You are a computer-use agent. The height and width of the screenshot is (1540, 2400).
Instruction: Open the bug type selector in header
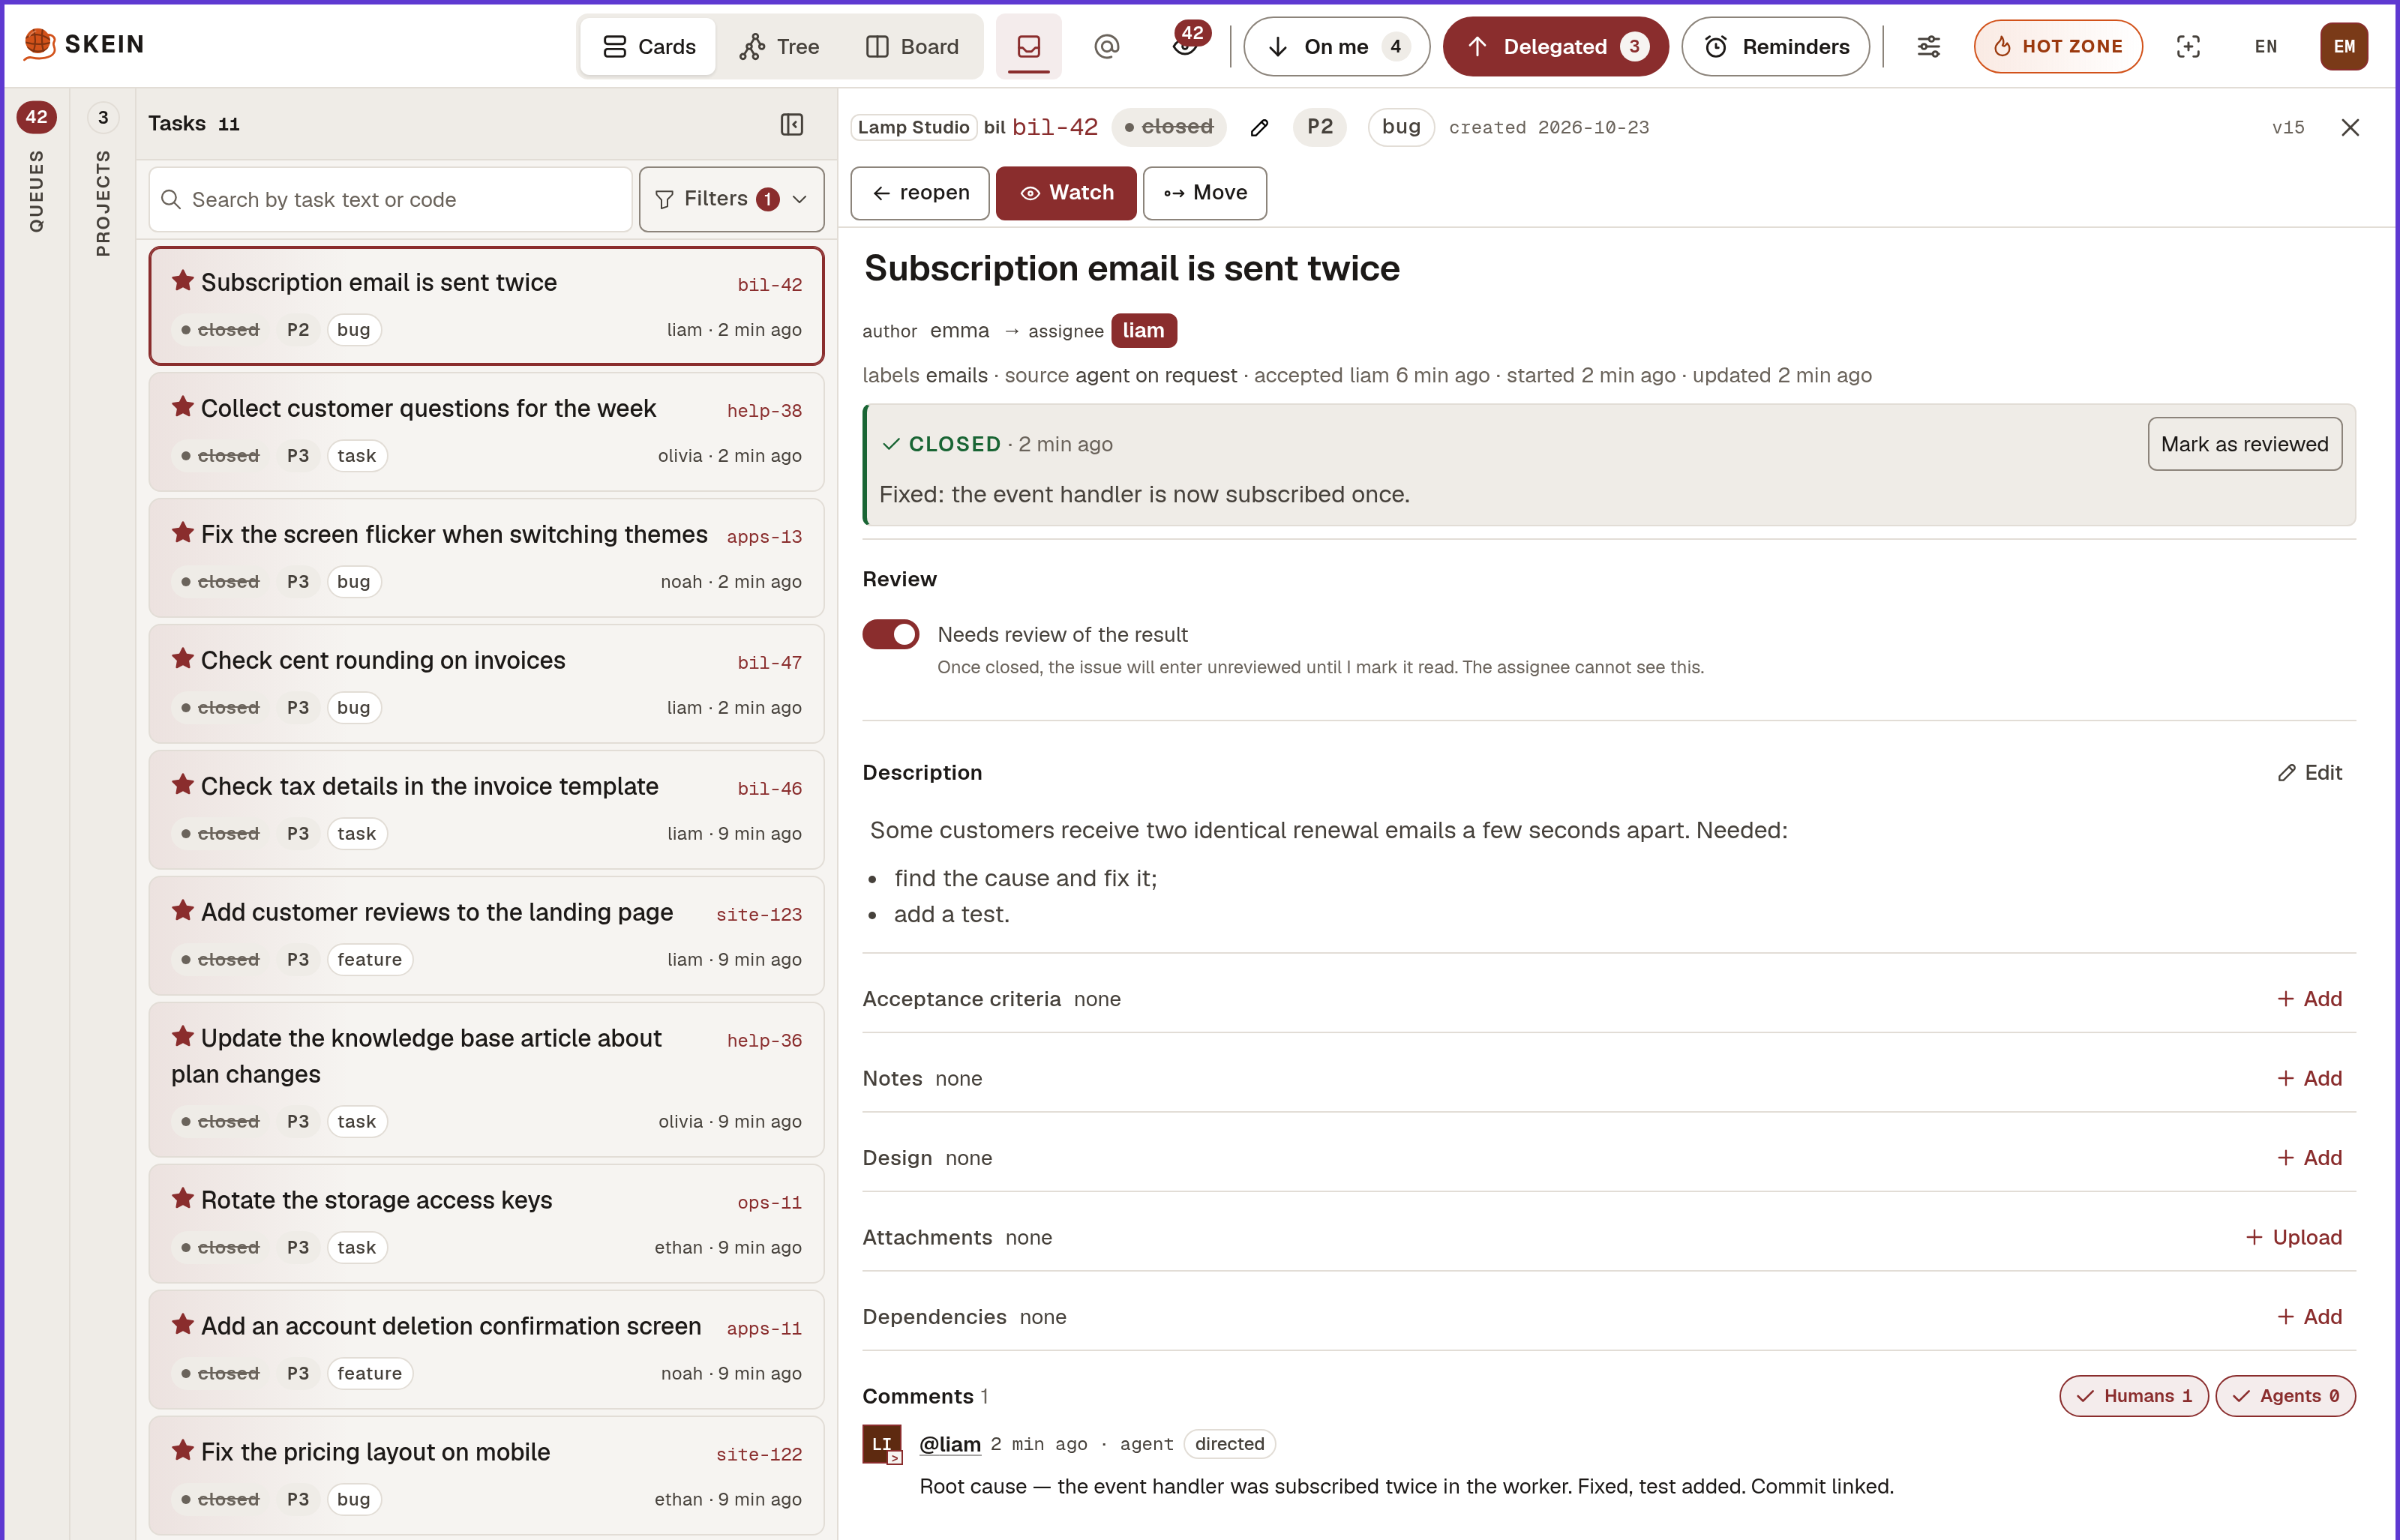pyautogui.click(x=1401, y=127)
